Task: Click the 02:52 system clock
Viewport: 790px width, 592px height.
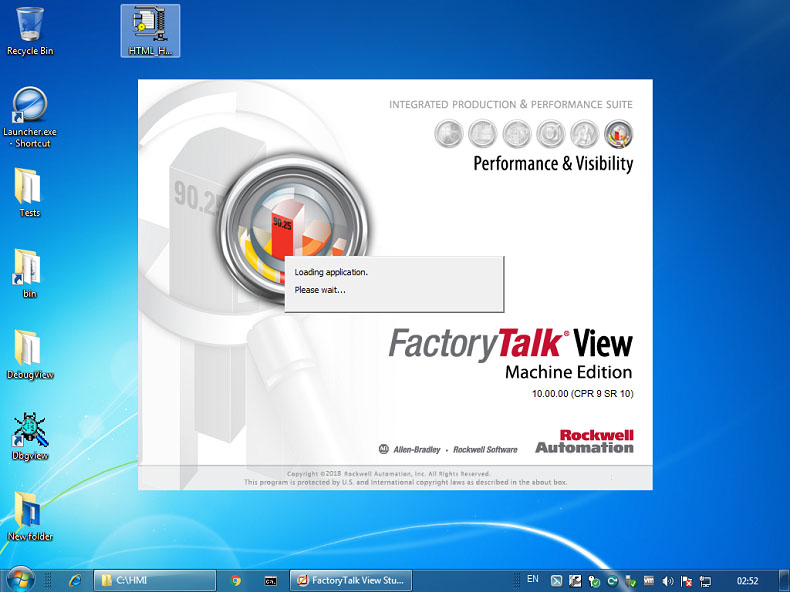Action: click(747, 580)
